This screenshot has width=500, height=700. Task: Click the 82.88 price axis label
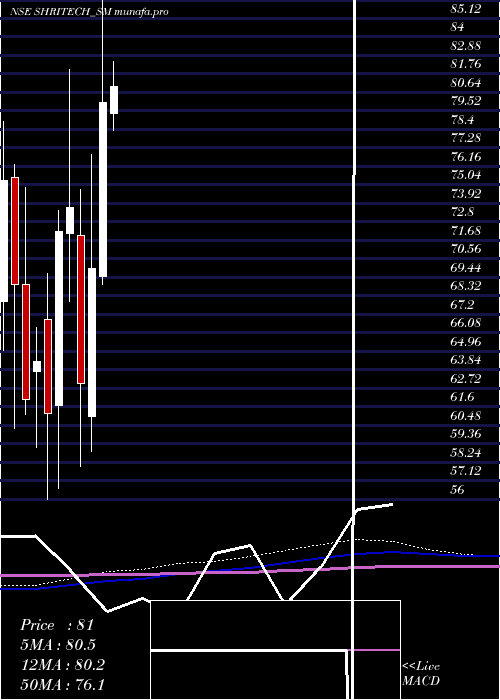click(x=465, y=46)
